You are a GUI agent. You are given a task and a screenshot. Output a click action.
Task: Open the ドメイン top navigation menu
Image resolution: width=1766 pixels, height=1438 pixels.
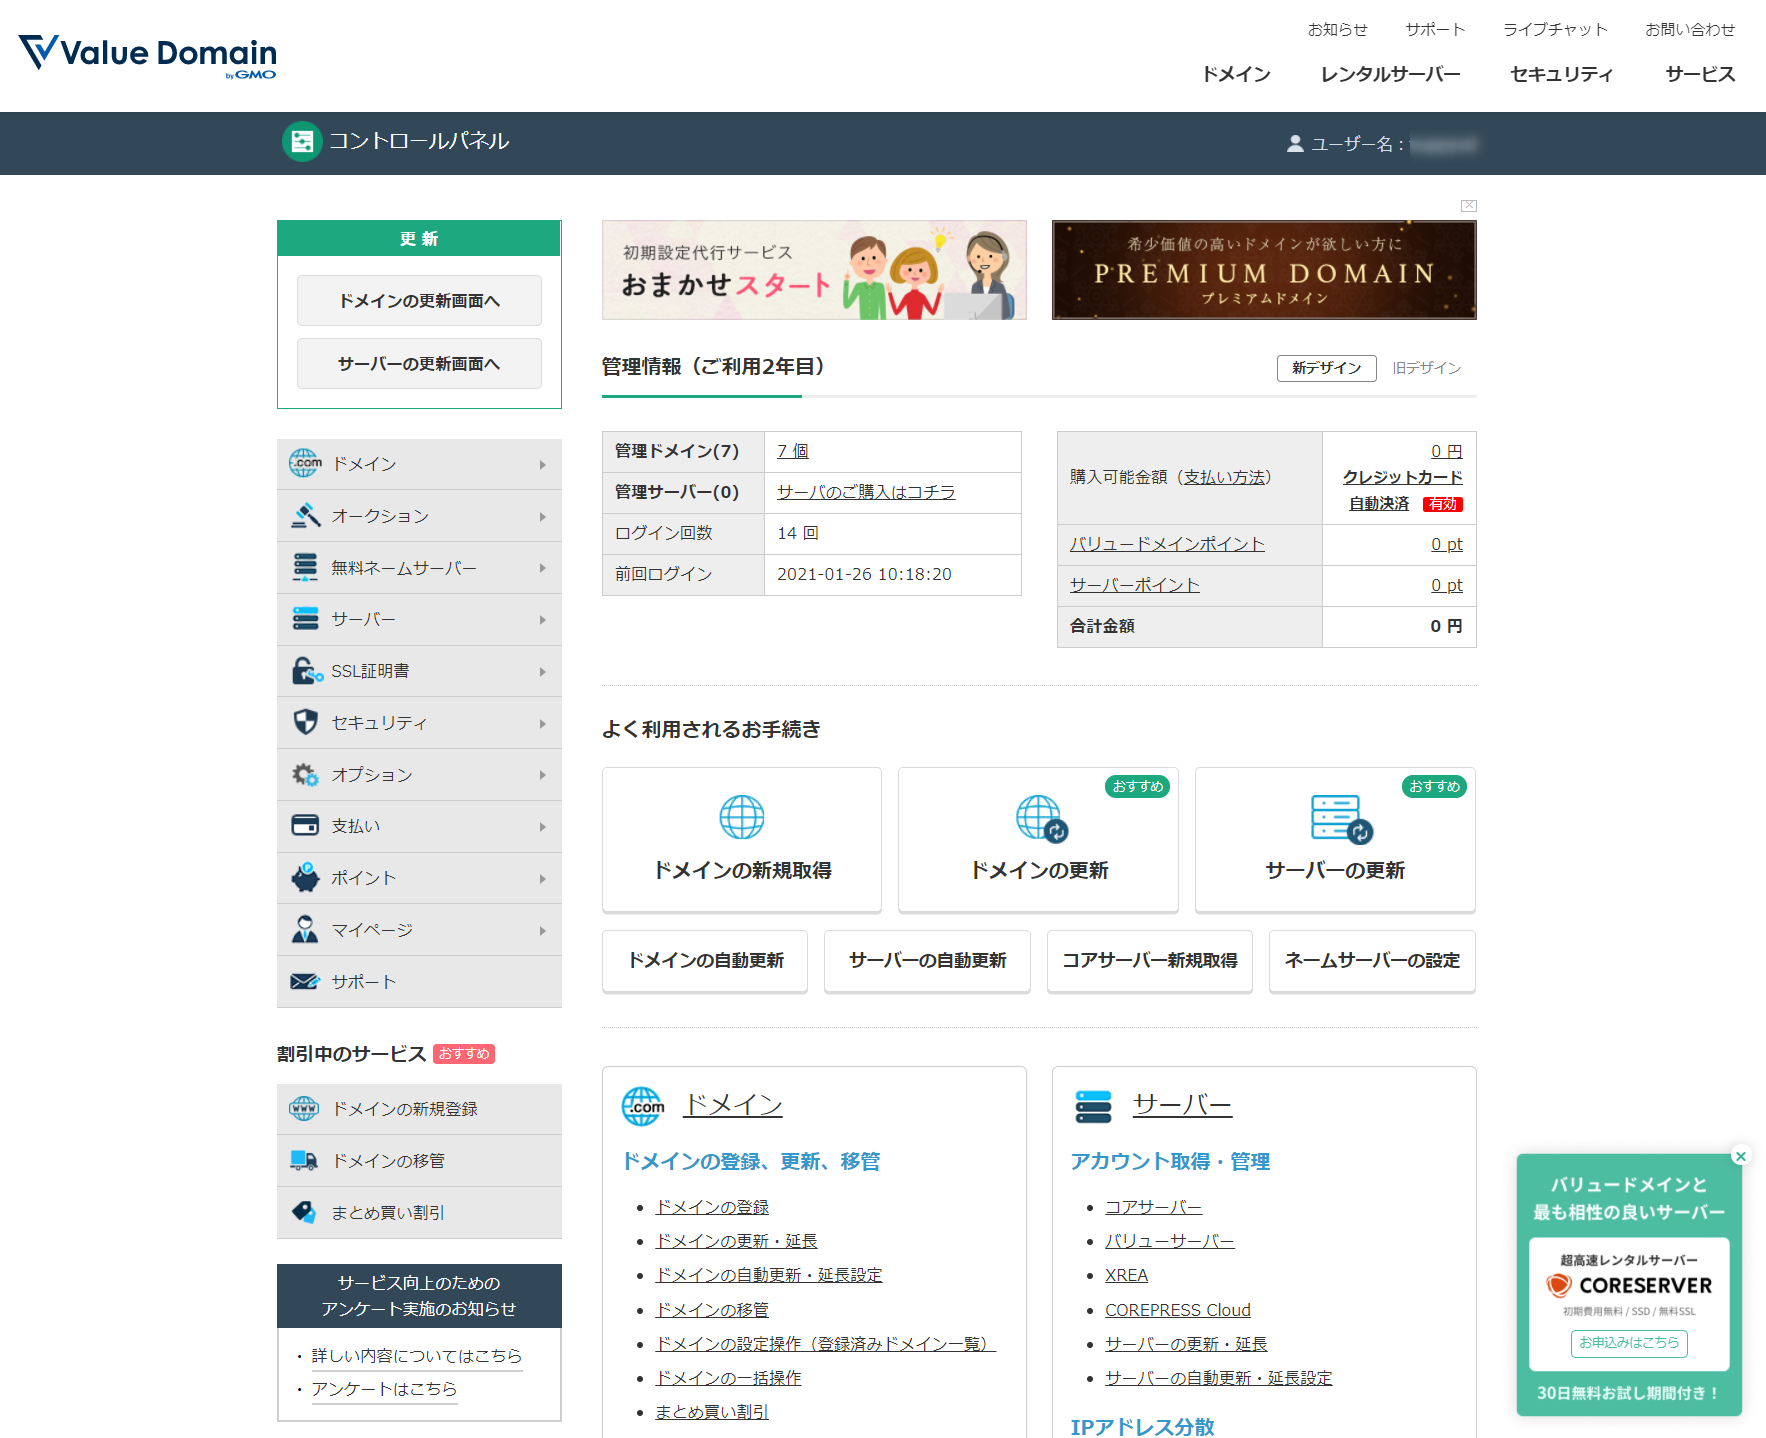(1236, 74)
